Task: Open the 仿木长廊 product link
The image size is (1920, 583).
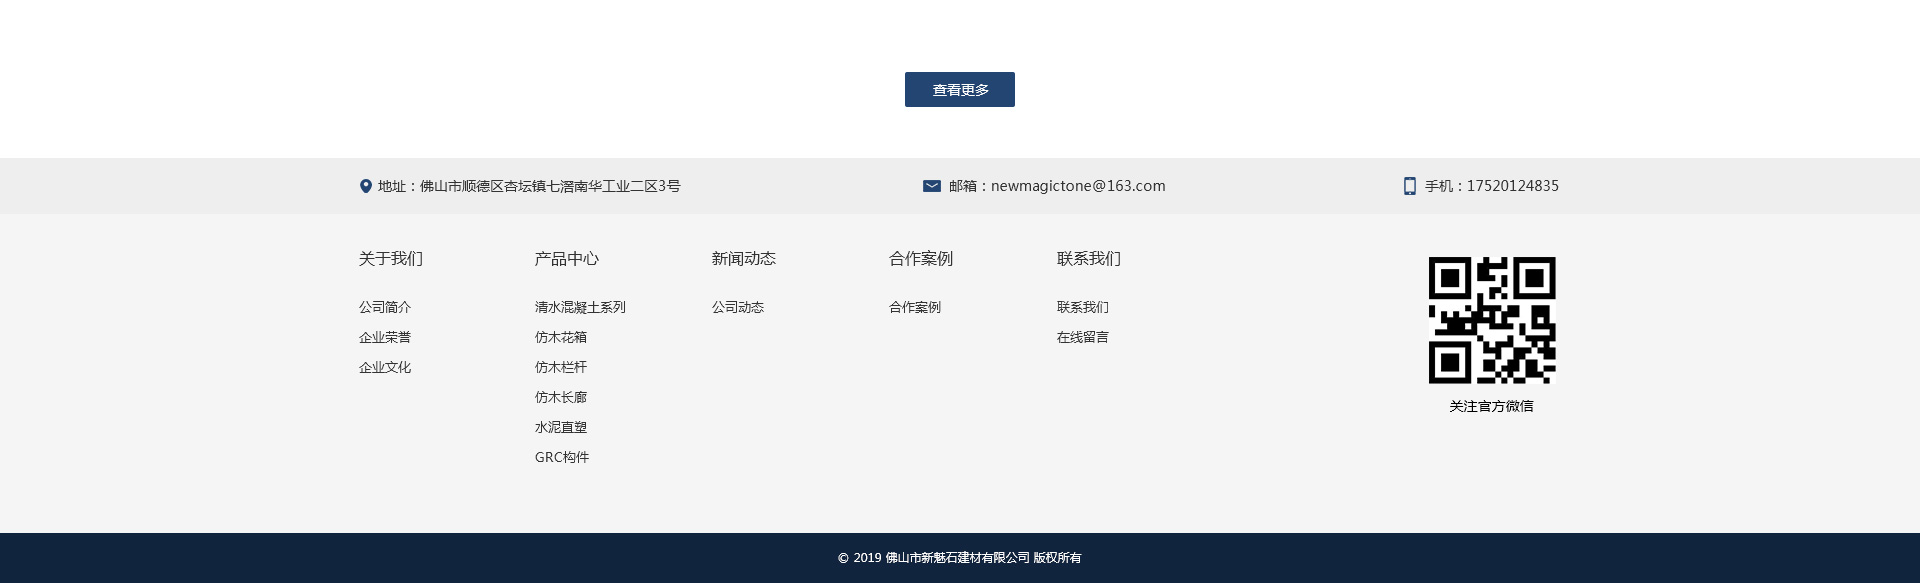Action: [x=561, y=397]
